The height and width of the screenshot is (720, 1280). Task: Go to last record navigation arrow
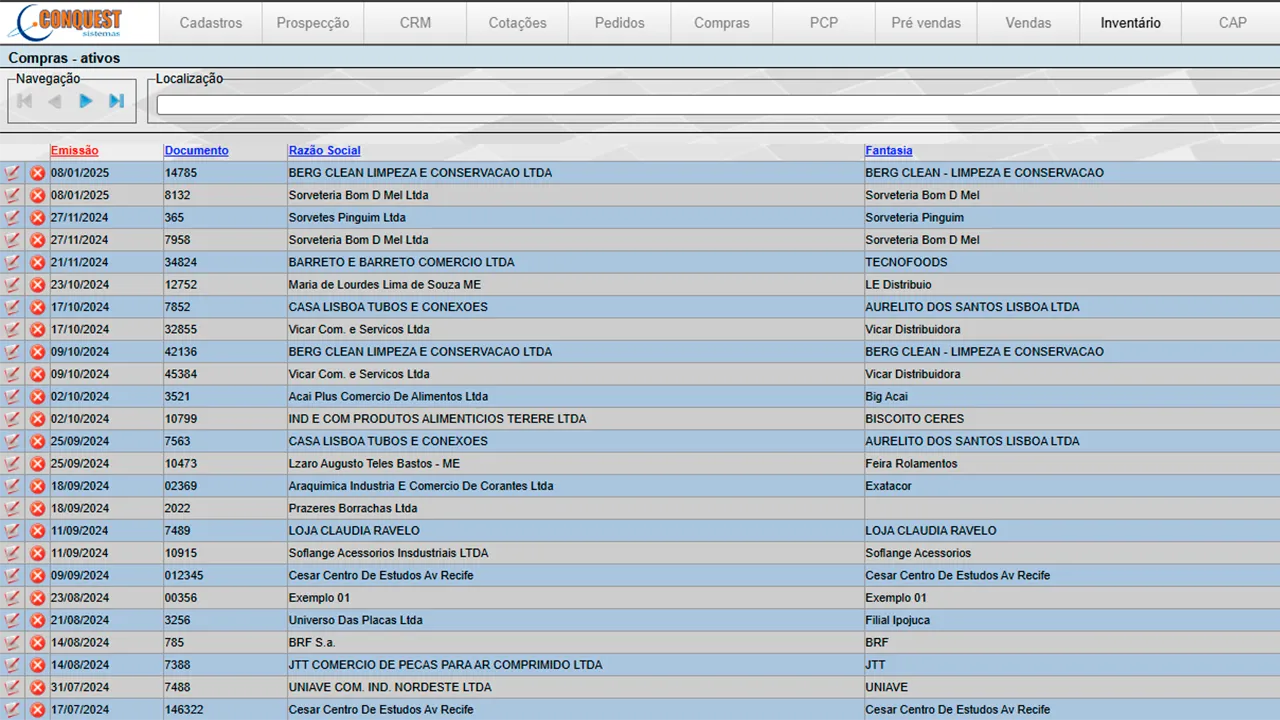(117, 101)
